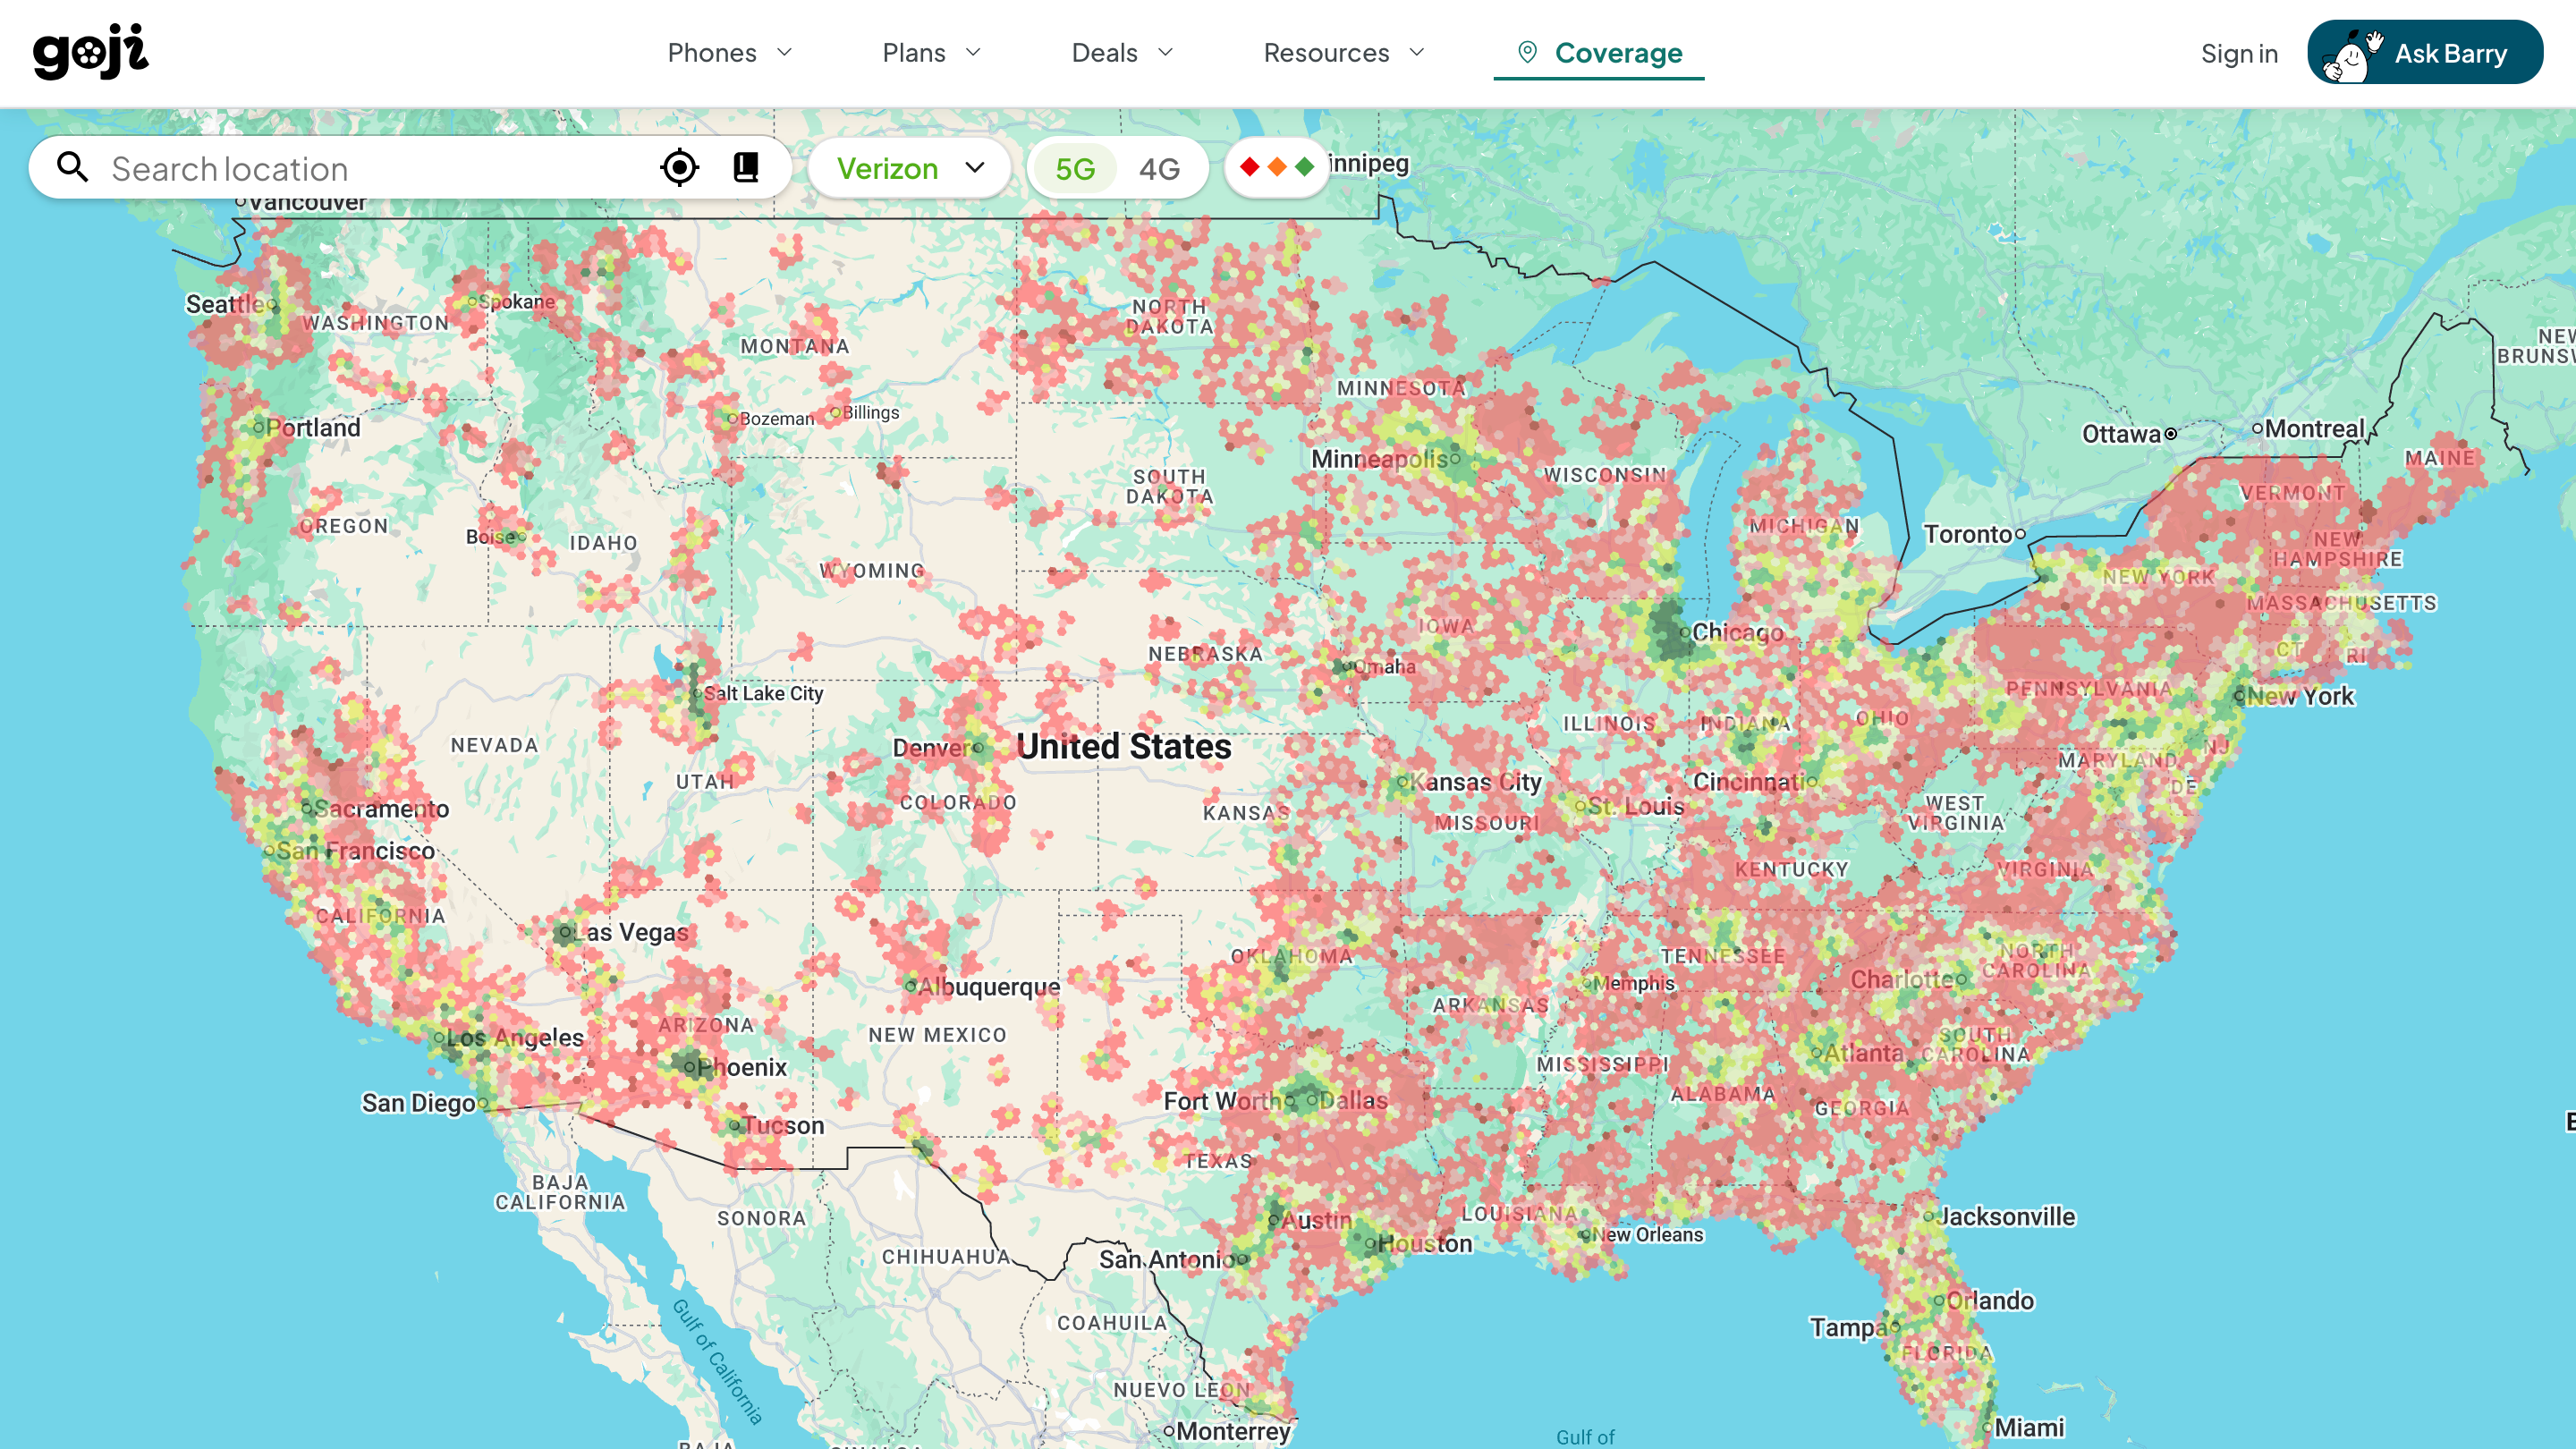Click the "Cincinnati" city label
The width and height of the screenshot is (2576, 1449).
coord(1750,782)
